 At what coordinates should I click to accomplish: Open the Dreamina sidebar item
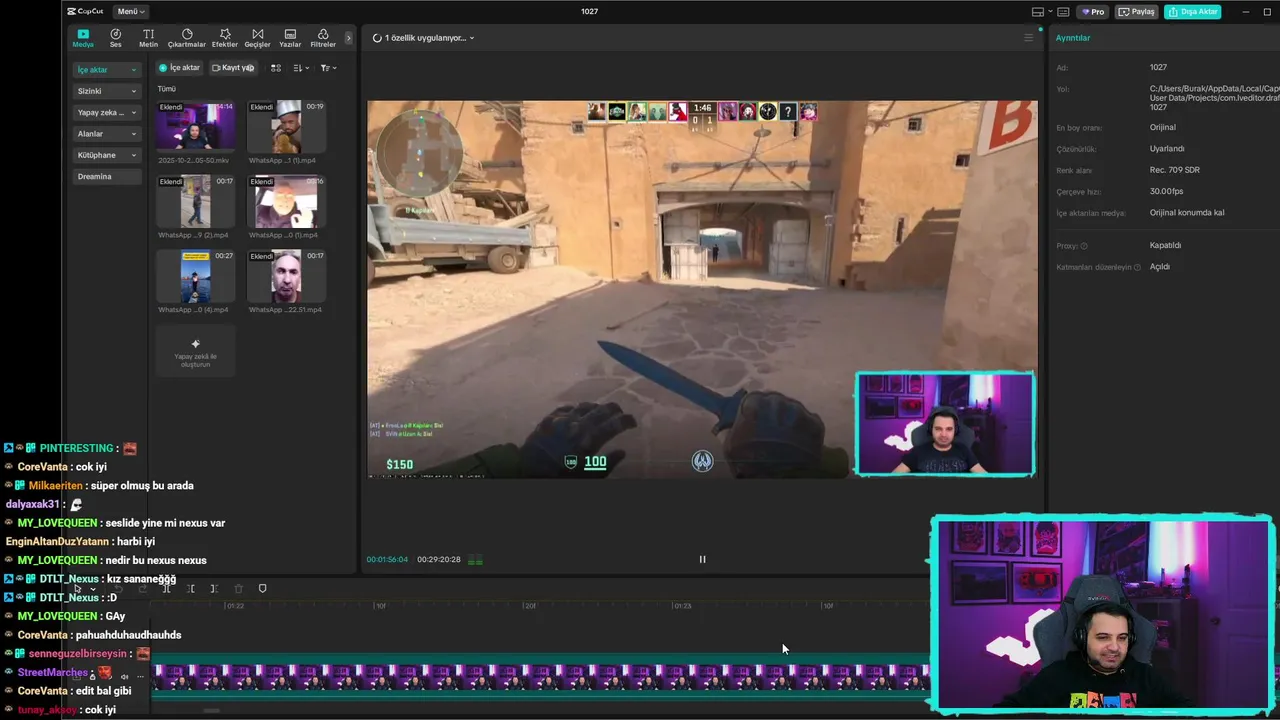[106, 176]
